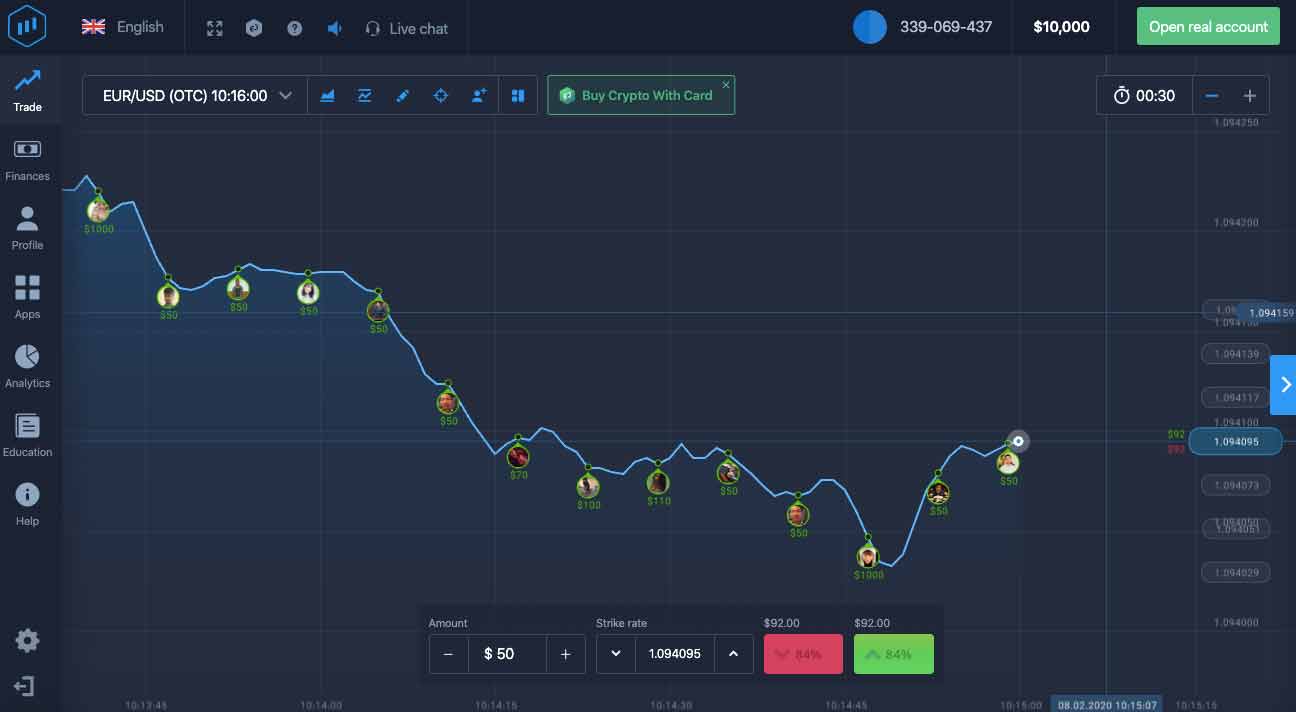Click the crosshair targeting icon in the toolbar
Screen dimensions: 1296x712
[440, 95]
